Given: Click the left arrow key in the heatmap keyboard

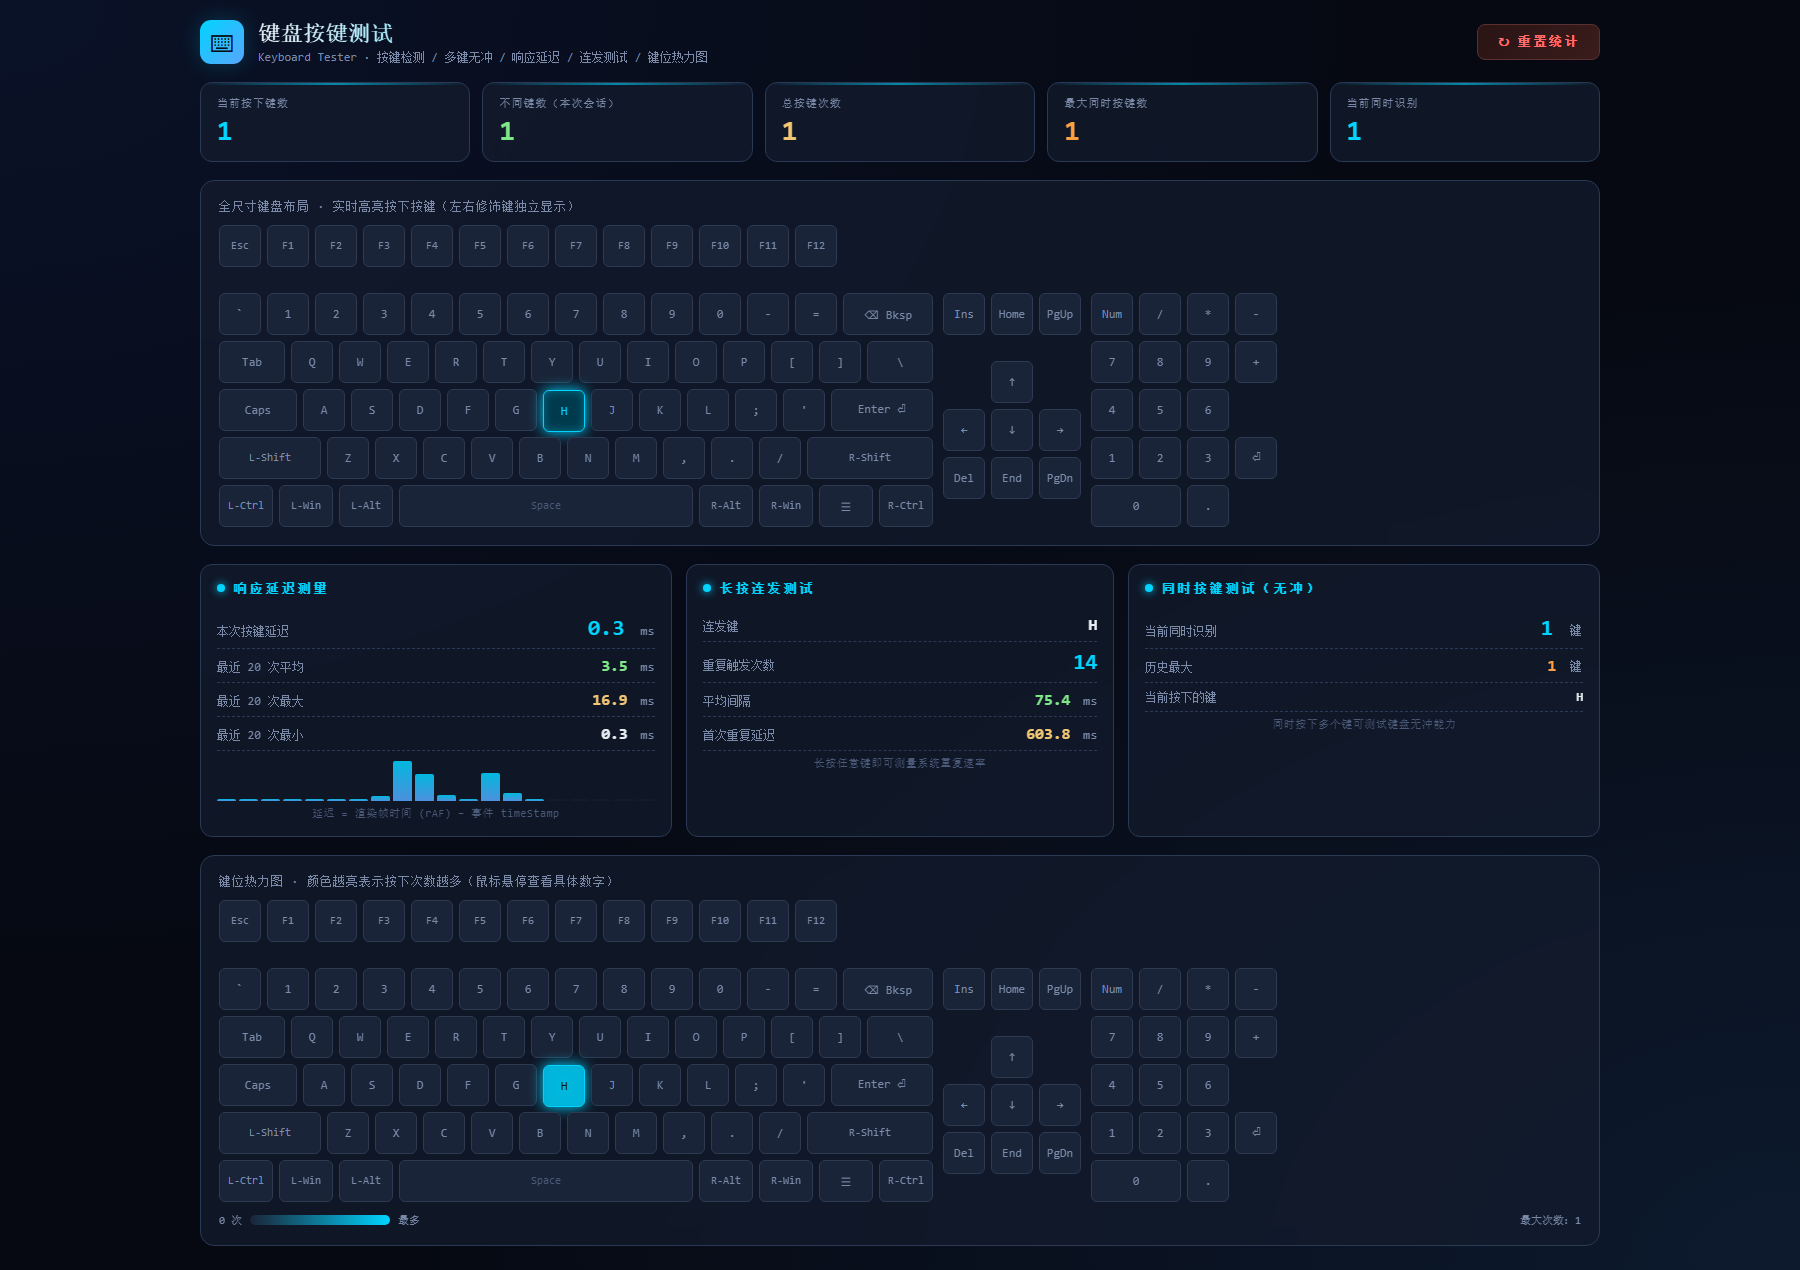Looking at the screenshot, I should pos(964,1105).
